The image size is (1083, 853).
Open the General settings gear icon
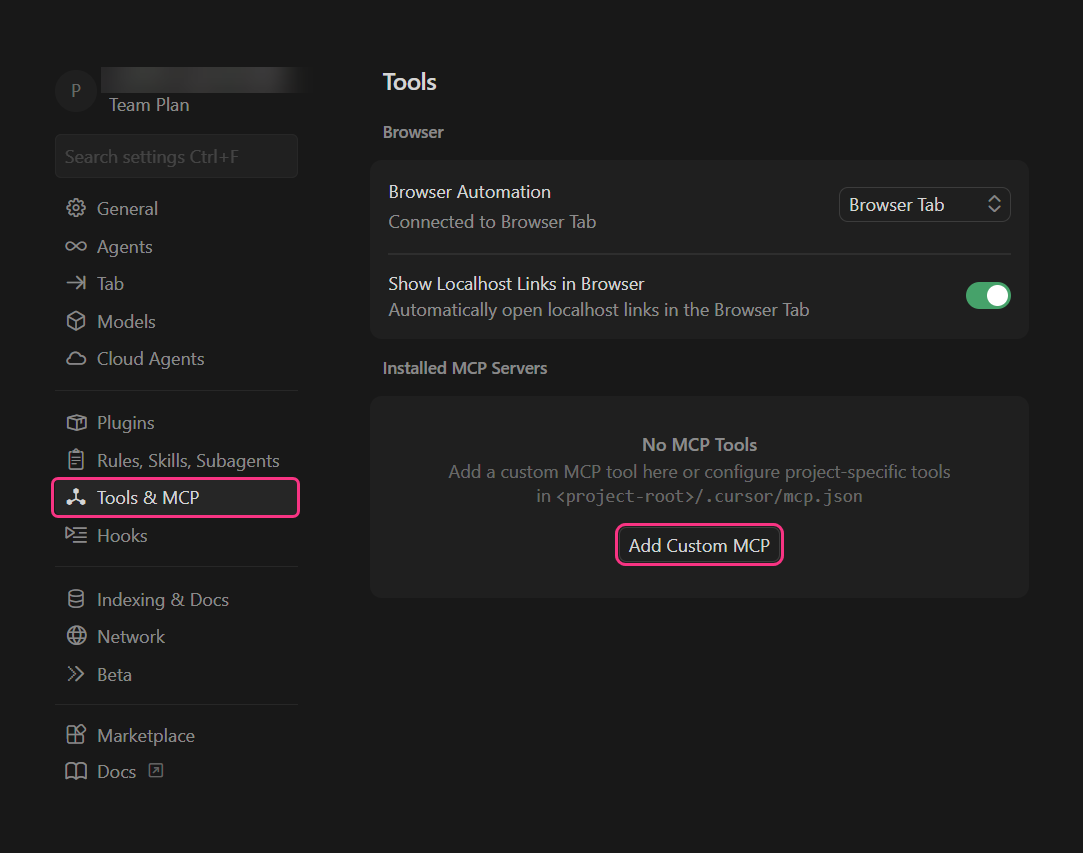click(77, 208)
